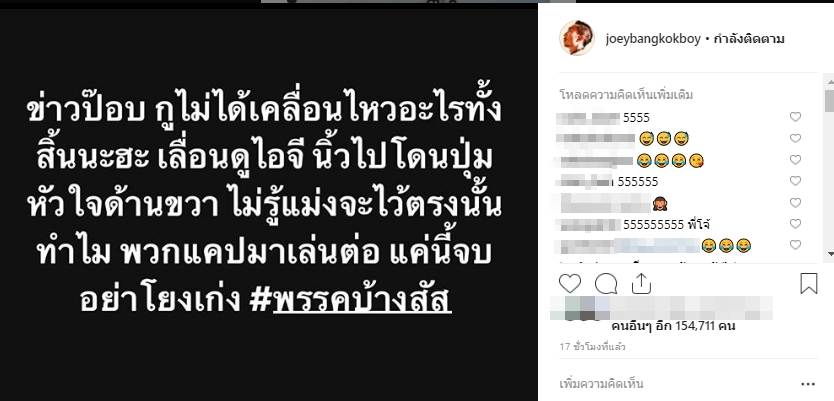Viewport: 834px width, 401px height.
Task: Click the เพิ่มความคิดเห็น comment field
Action: tap(675, 383)
